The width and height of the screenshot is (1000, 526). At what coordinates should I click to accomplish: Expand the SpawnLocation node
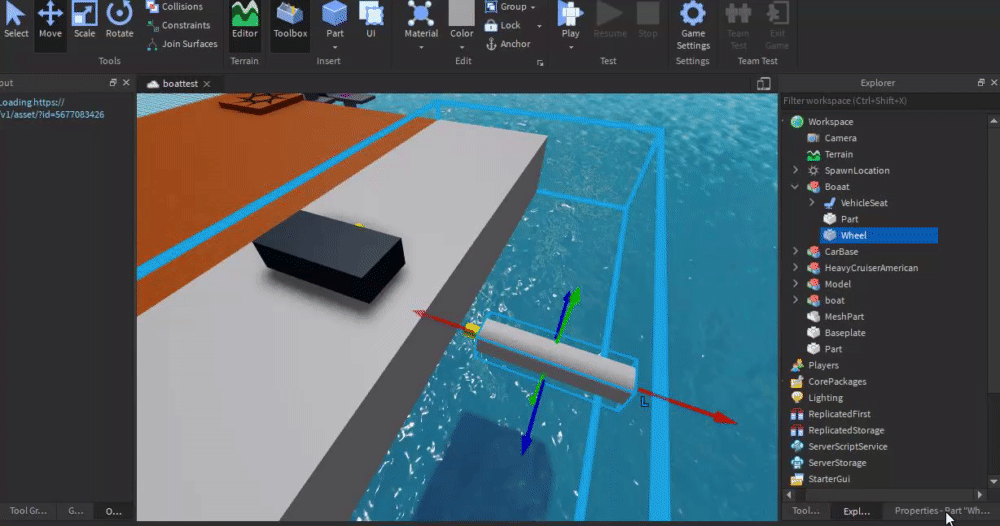(x=795, y=170)
